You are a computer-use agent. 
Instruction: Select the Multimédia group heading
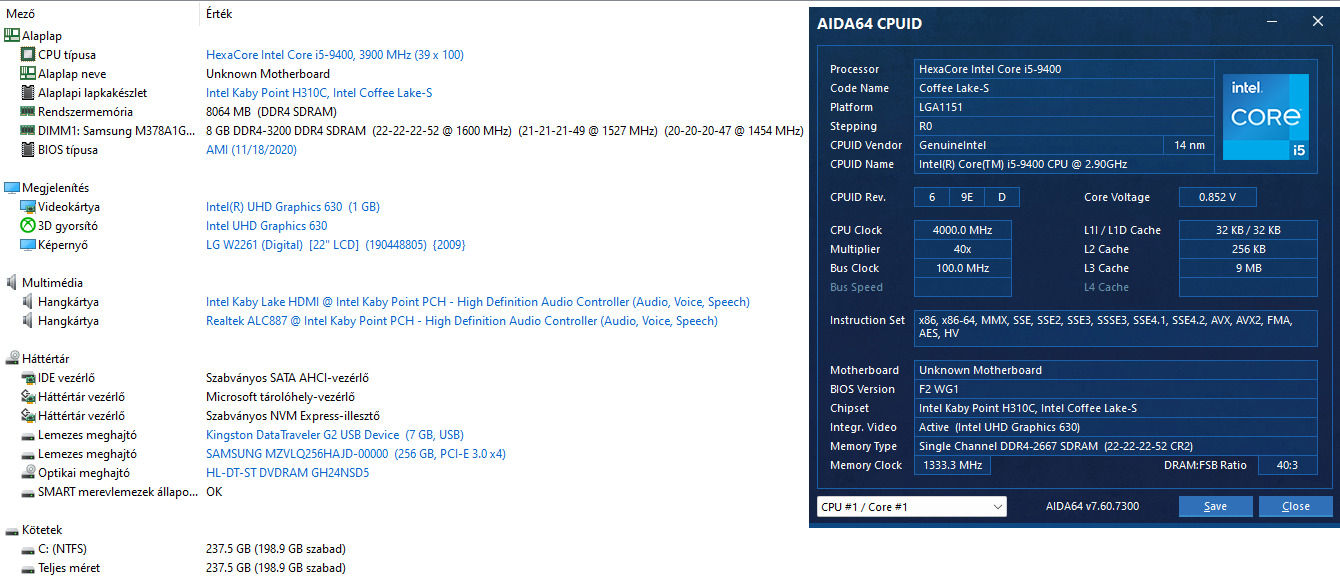coord(53,283)
